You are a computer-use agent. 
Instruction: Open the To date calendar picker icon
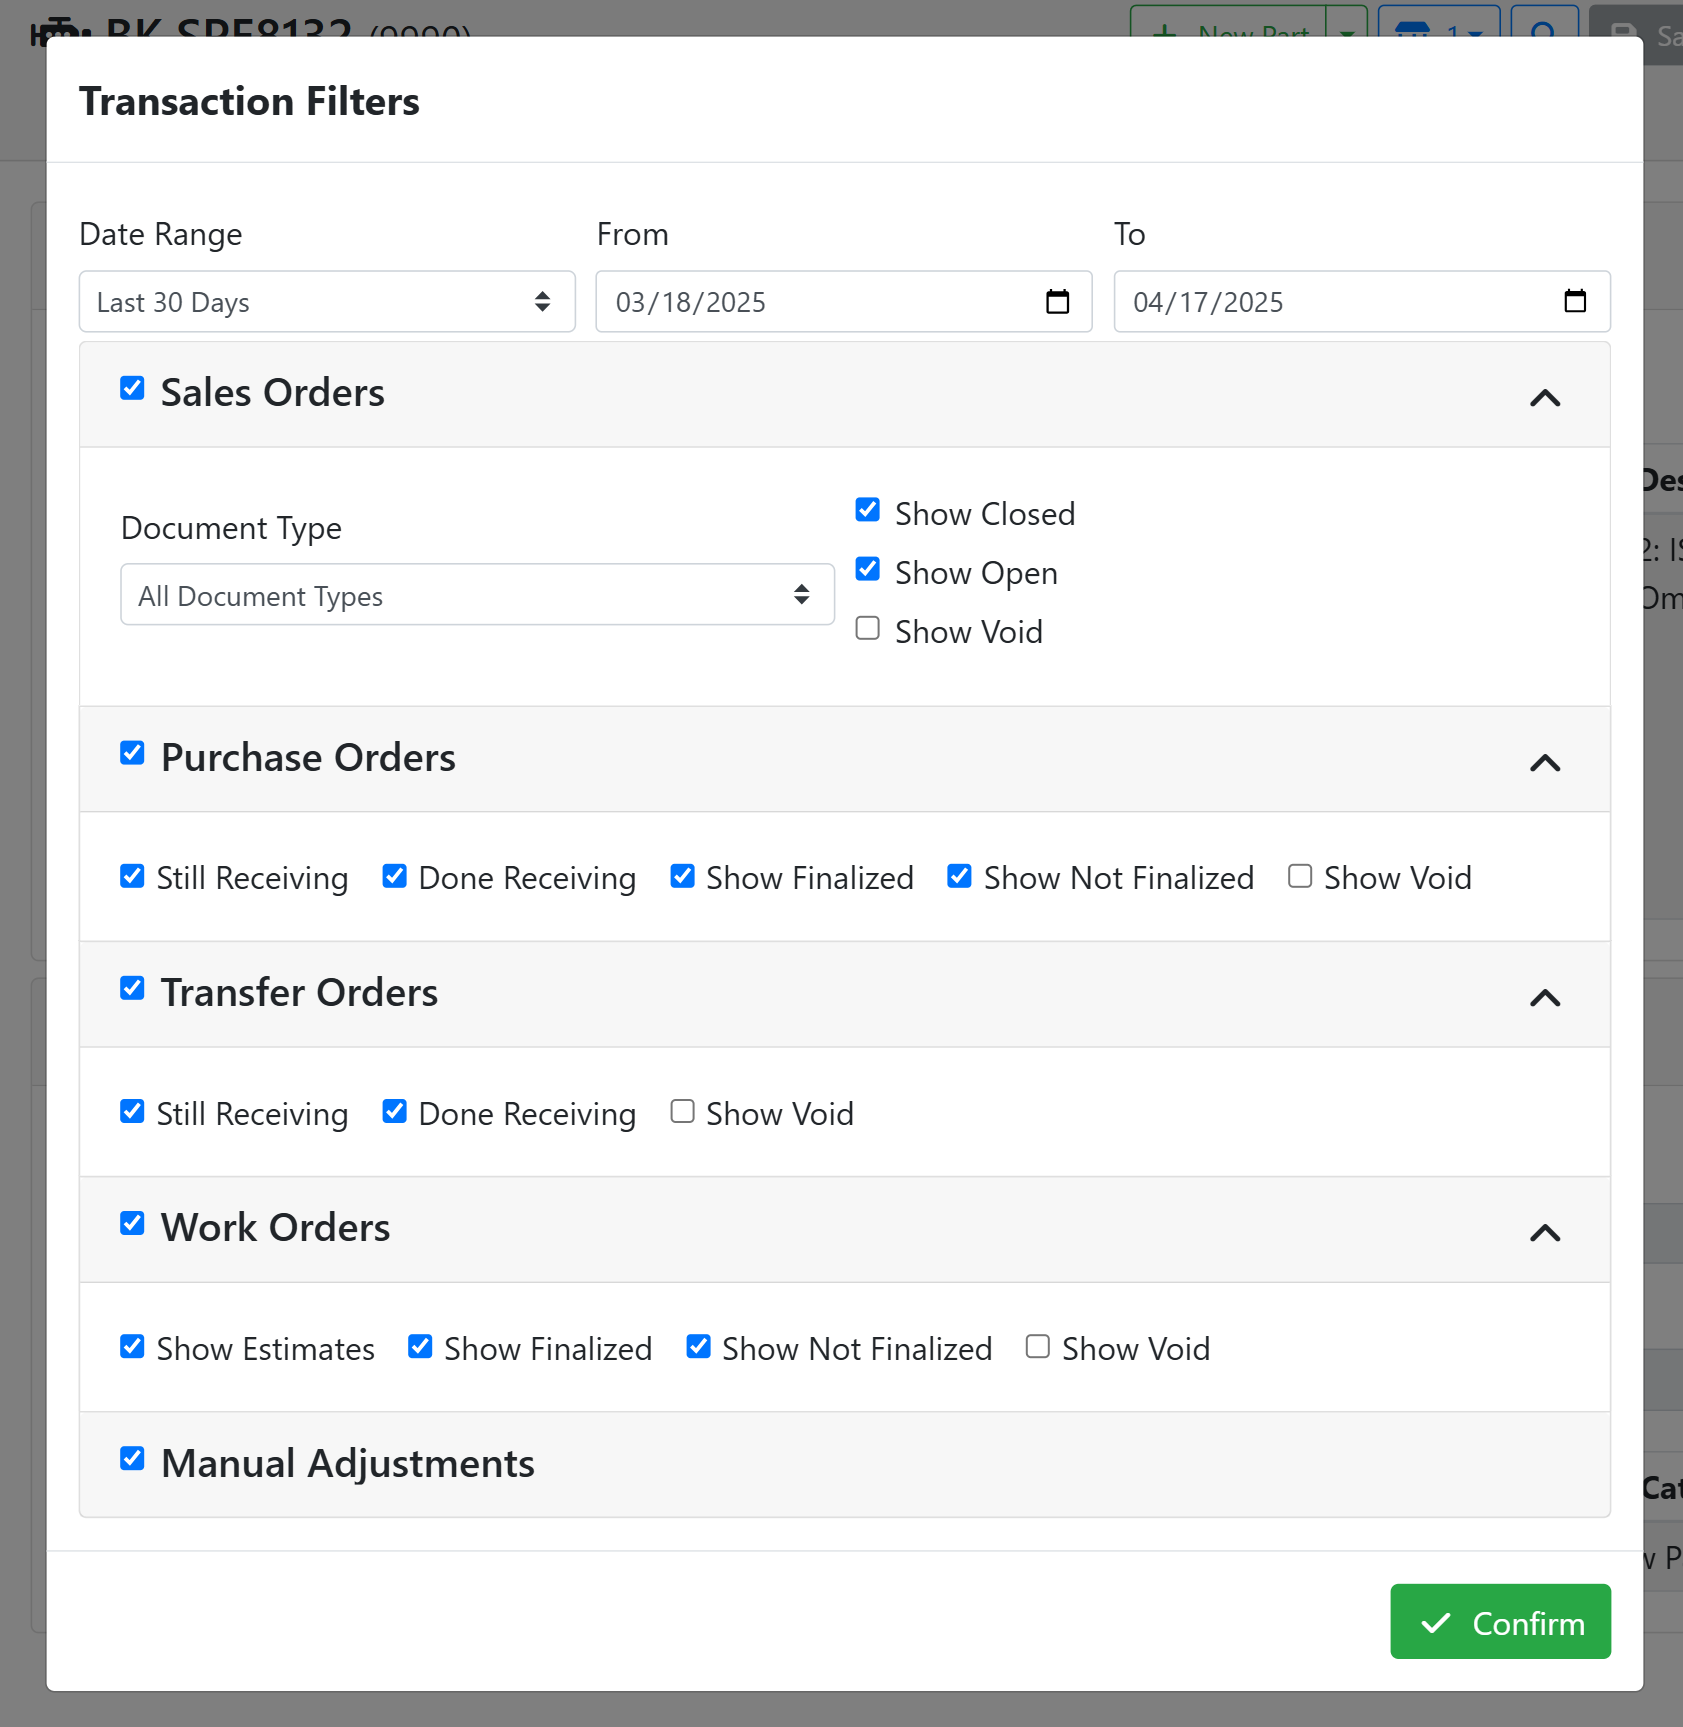[1574, 302]
